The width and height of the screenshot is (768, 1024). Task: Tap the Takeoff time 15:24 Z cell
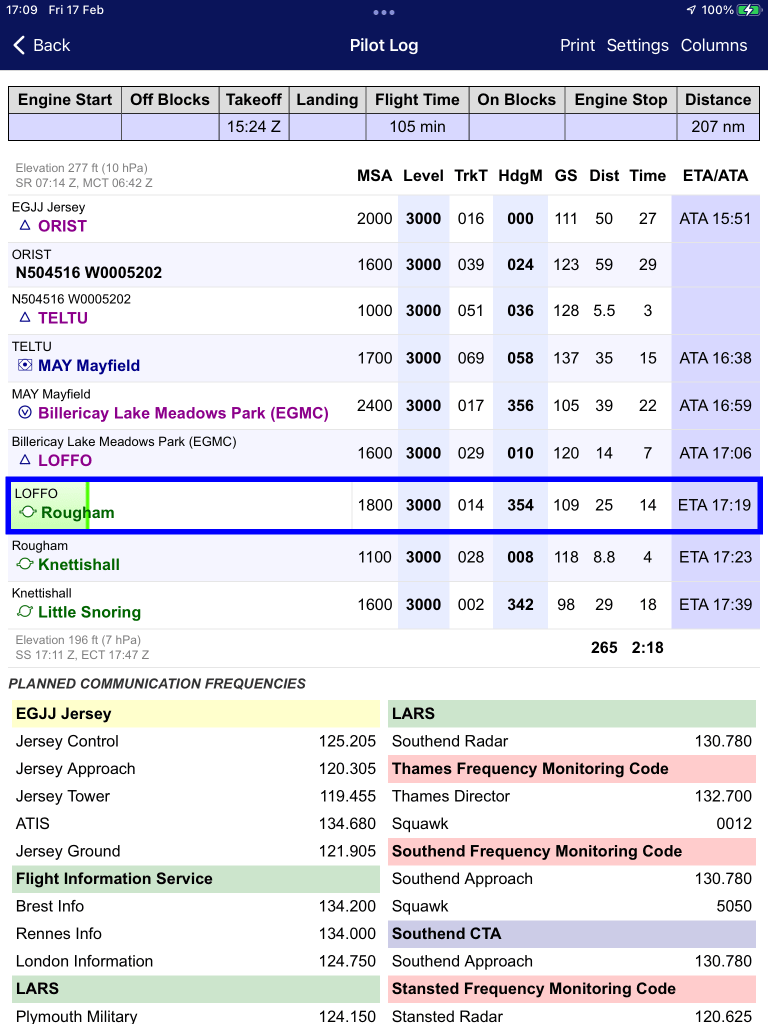pos(253,127)
